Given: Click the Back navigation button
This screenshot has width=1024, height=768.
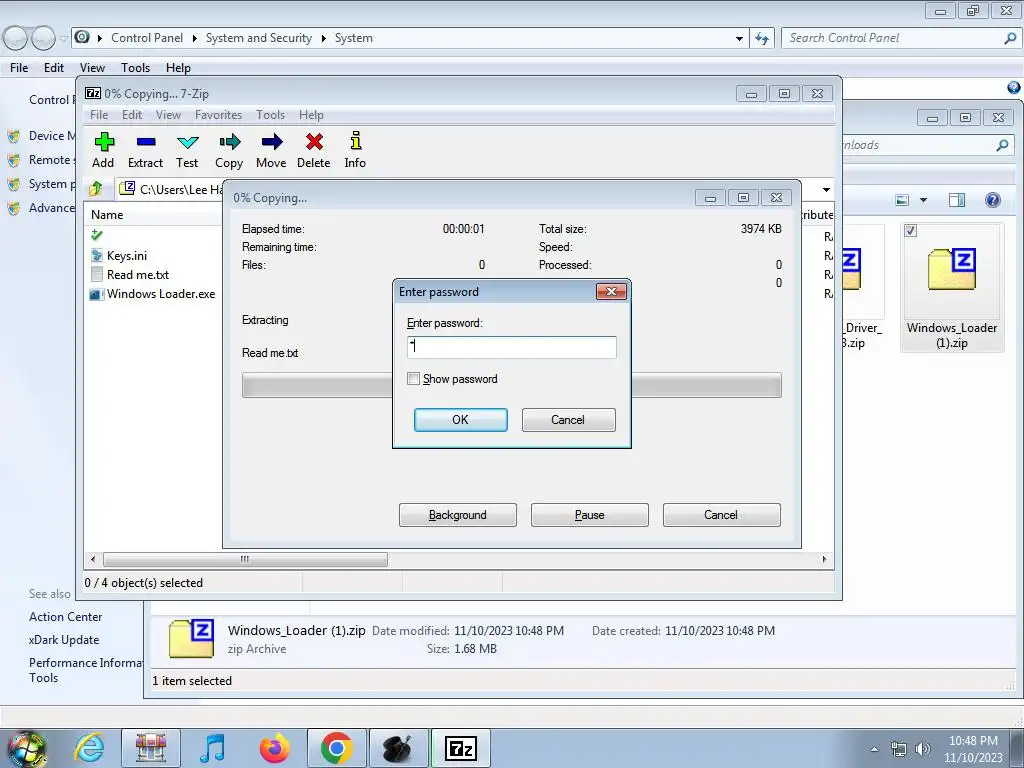Looking at the screenshot, I should click(16, 39).
